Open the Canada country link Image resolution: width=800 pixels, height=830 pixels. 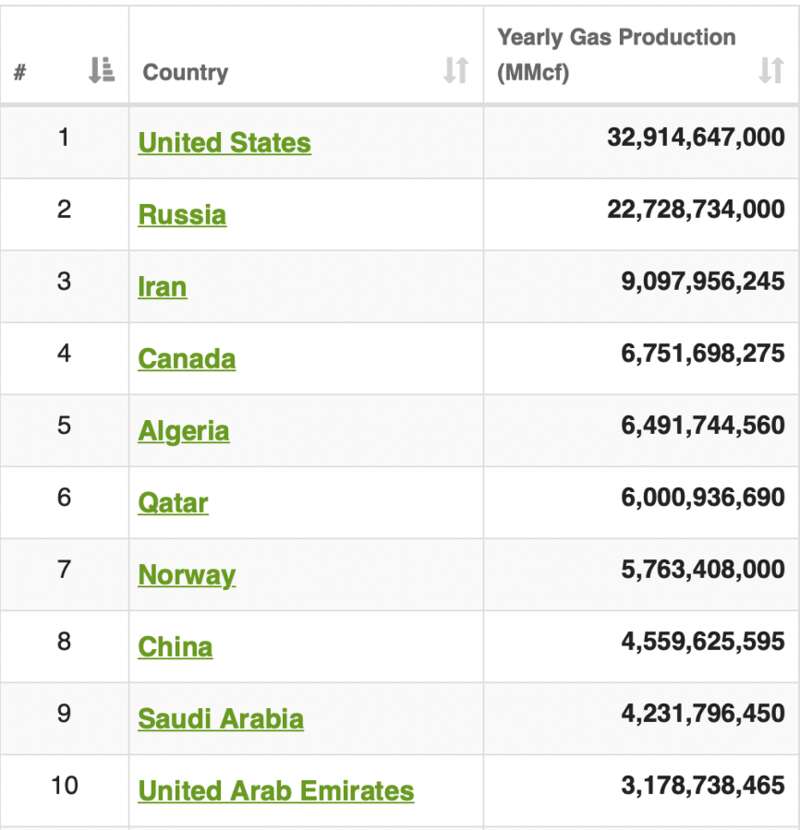[x=186, y=359]
